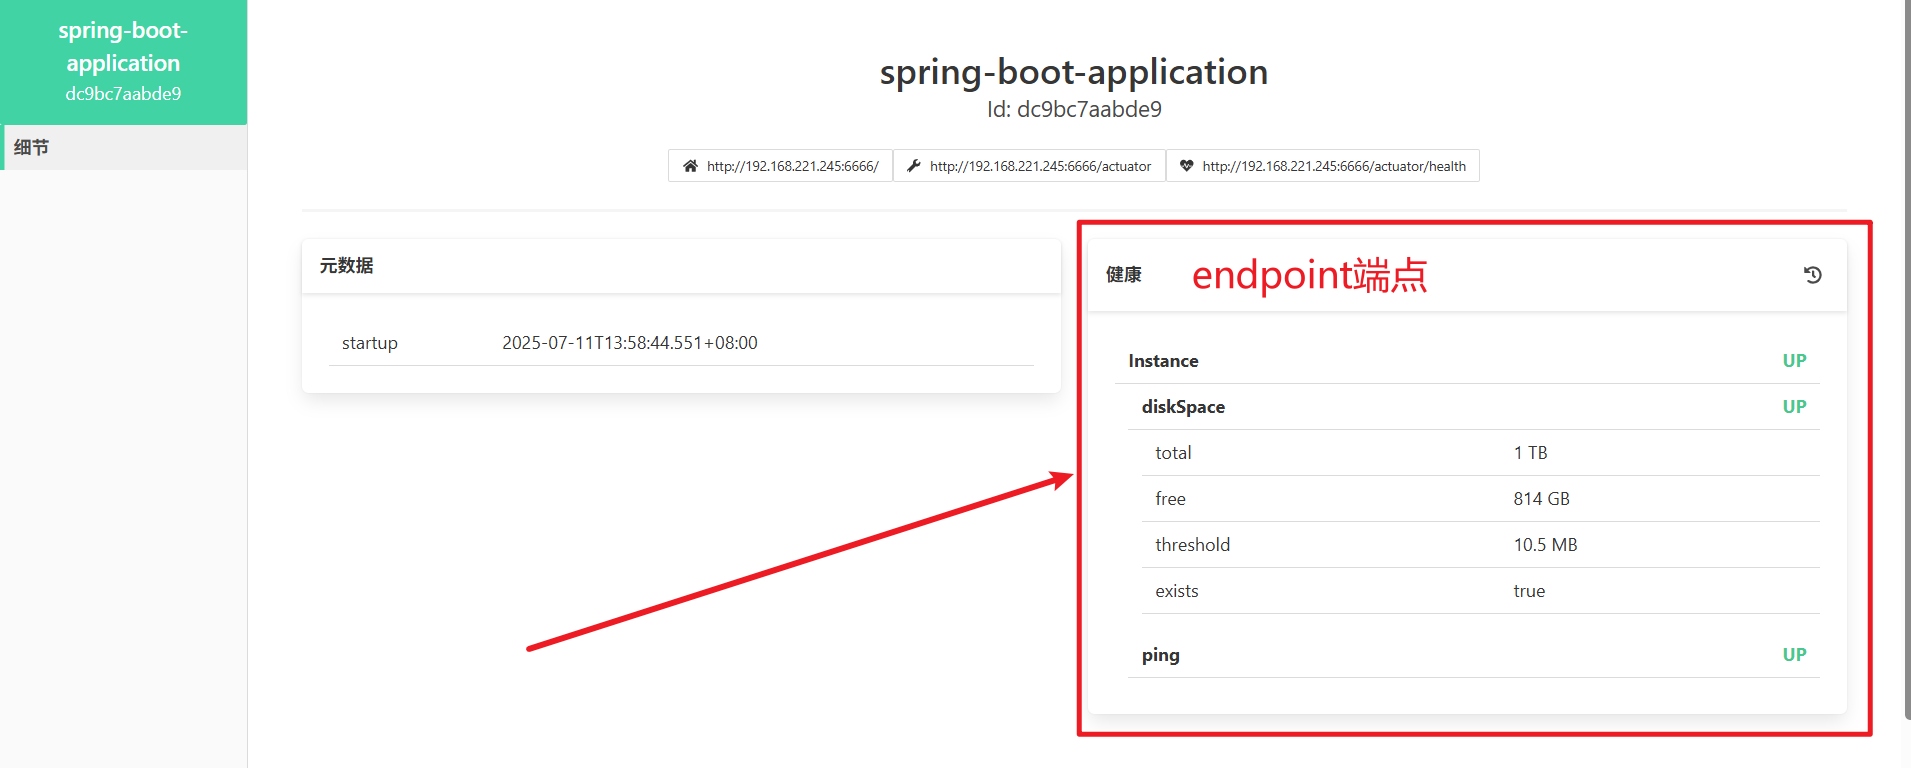
Task: Click the dc9bc7aabde9 id in sidebar
Action: click(x=123, y=94)
